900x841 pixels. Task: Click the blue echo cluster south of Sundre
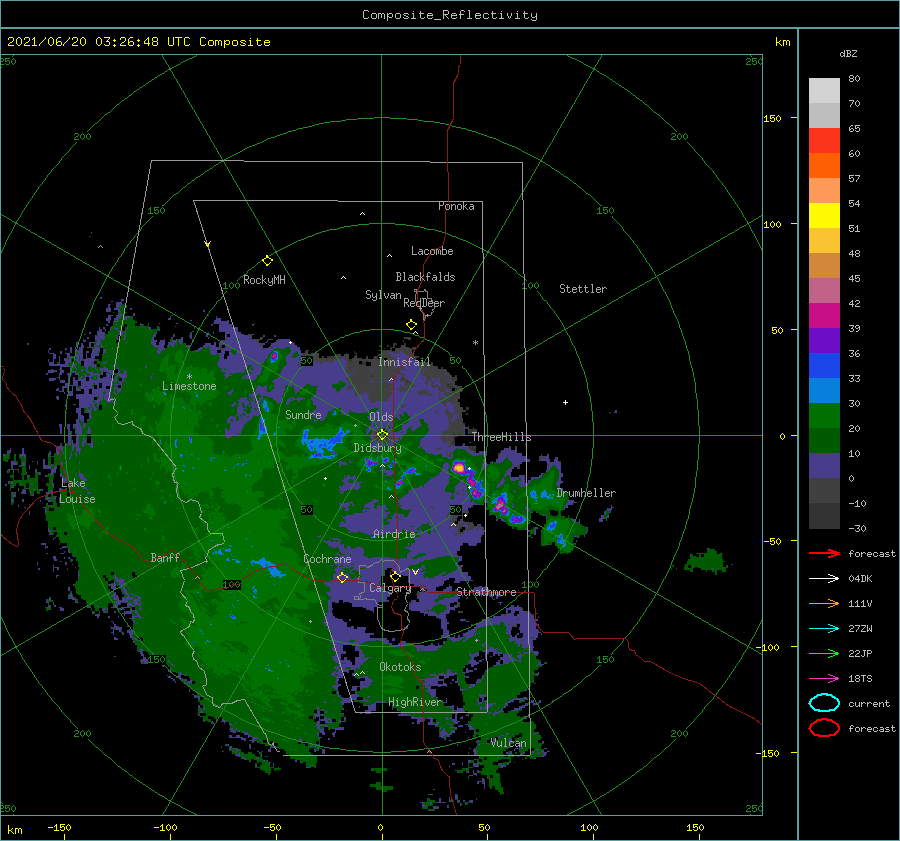coord(323,444)
